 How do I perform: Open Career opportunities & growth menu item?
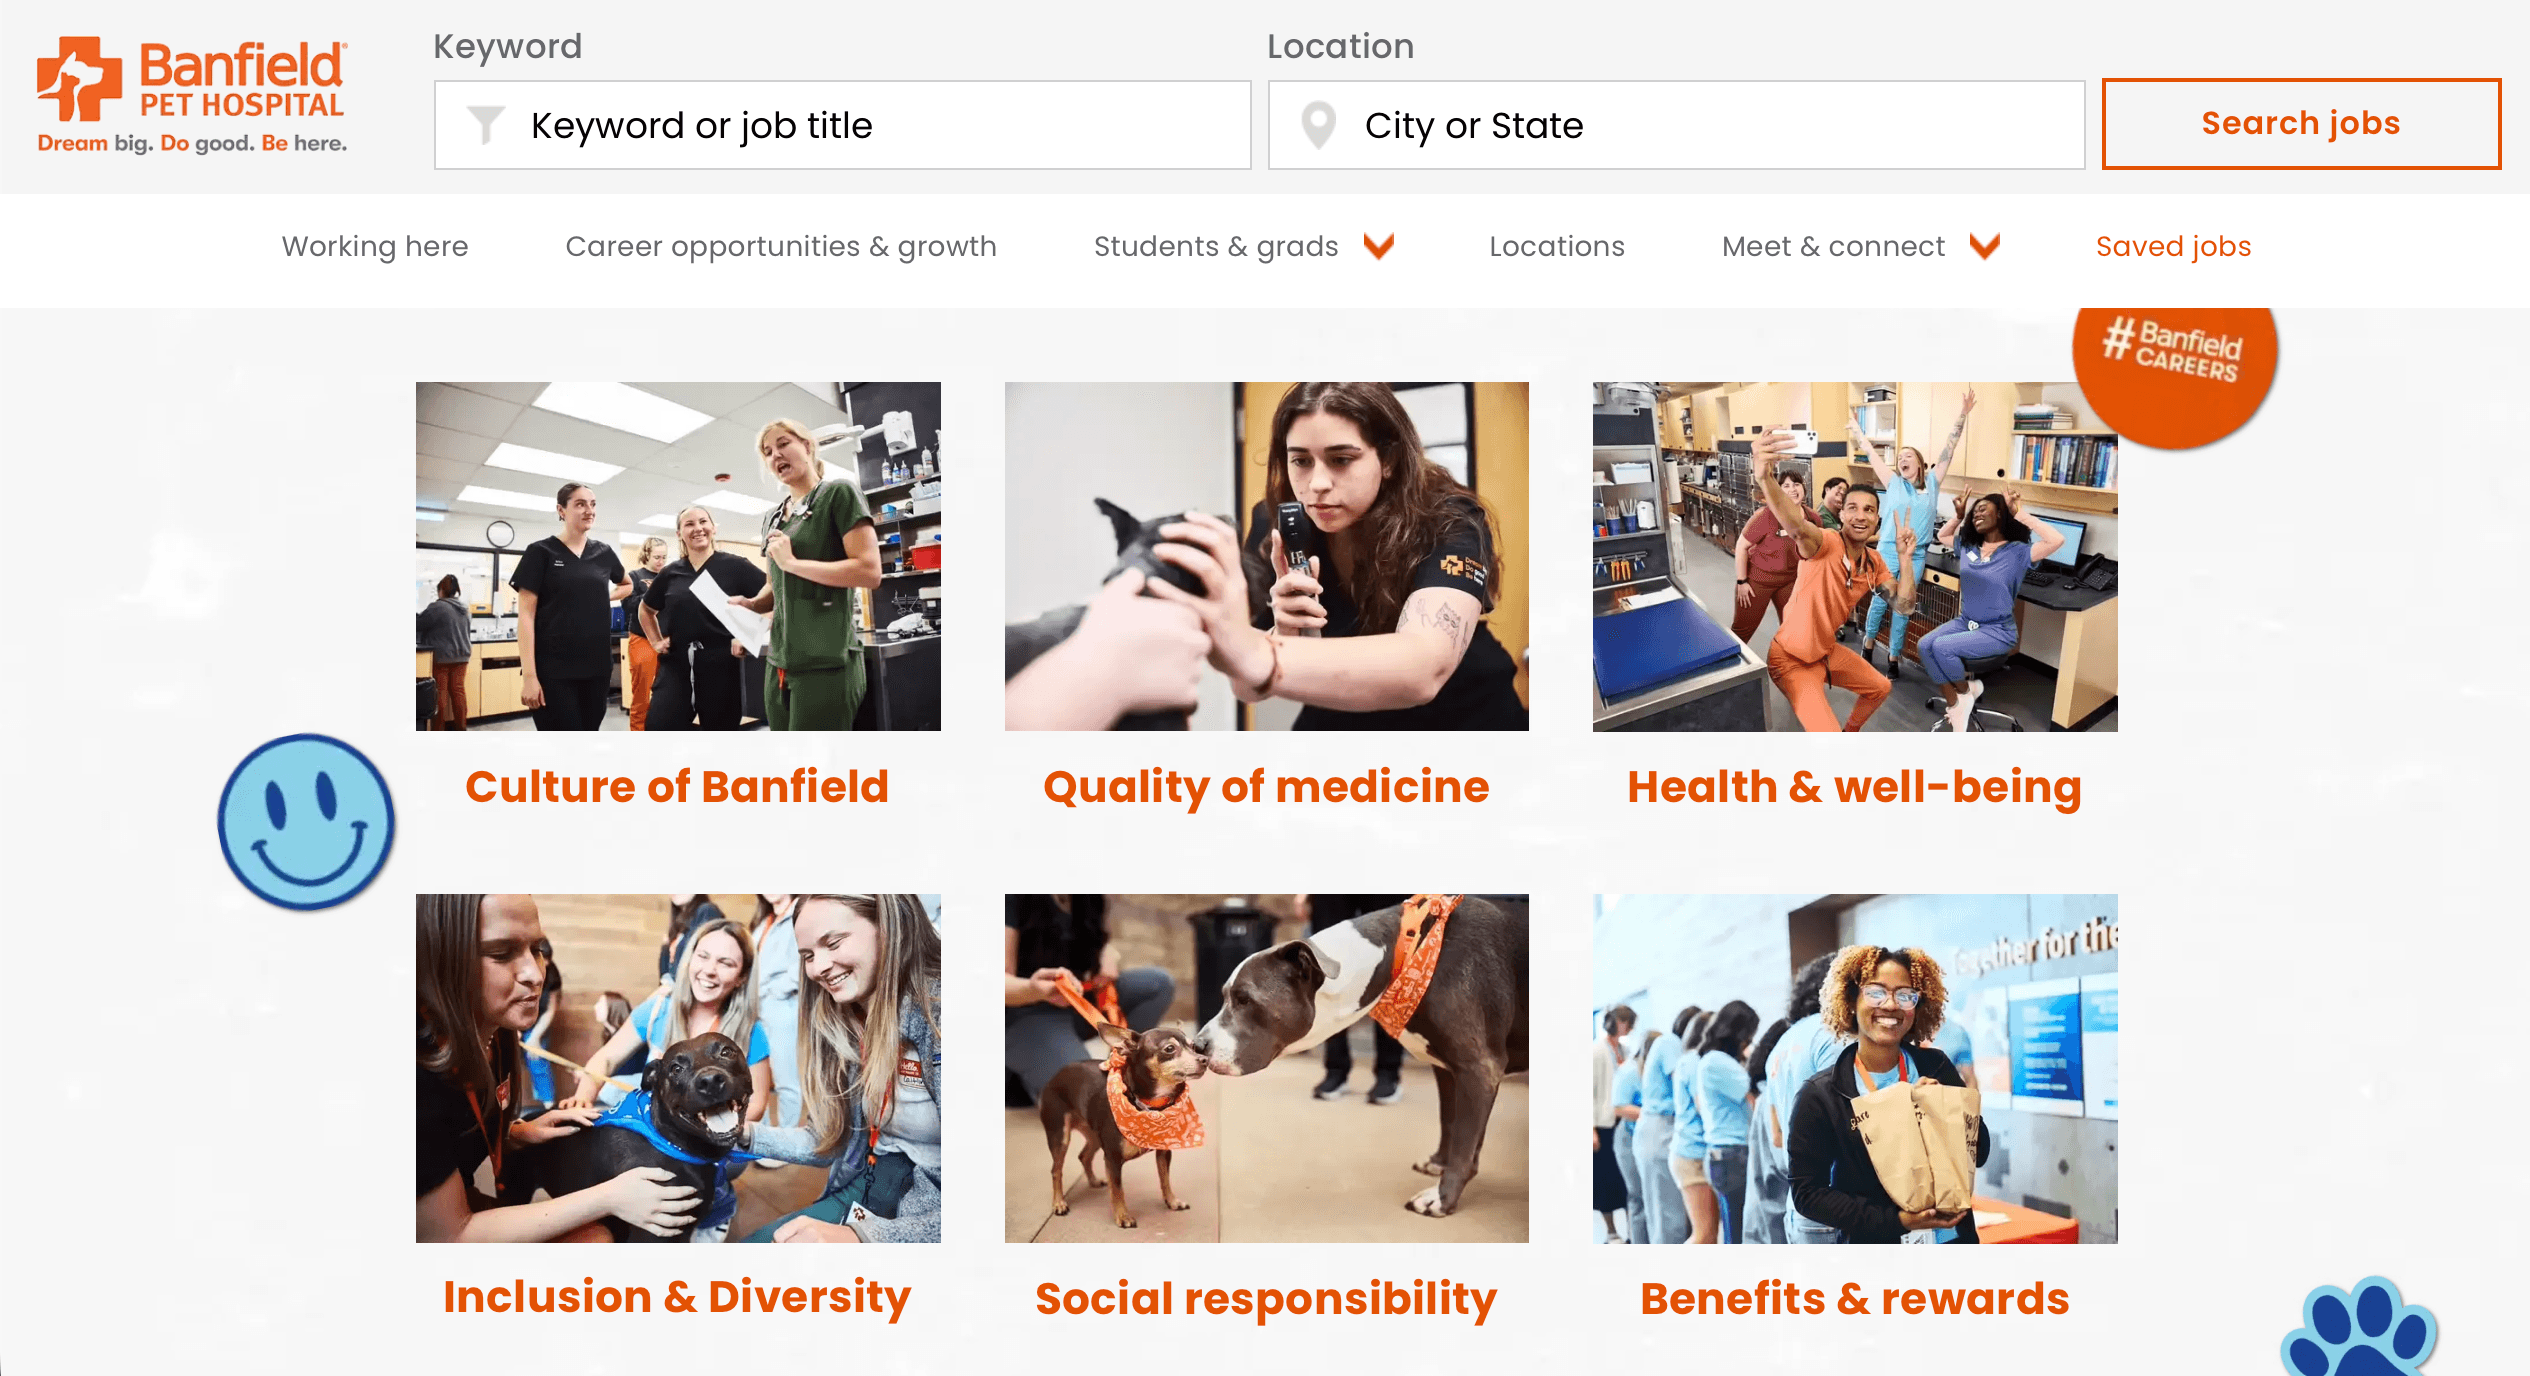point(781,246)
